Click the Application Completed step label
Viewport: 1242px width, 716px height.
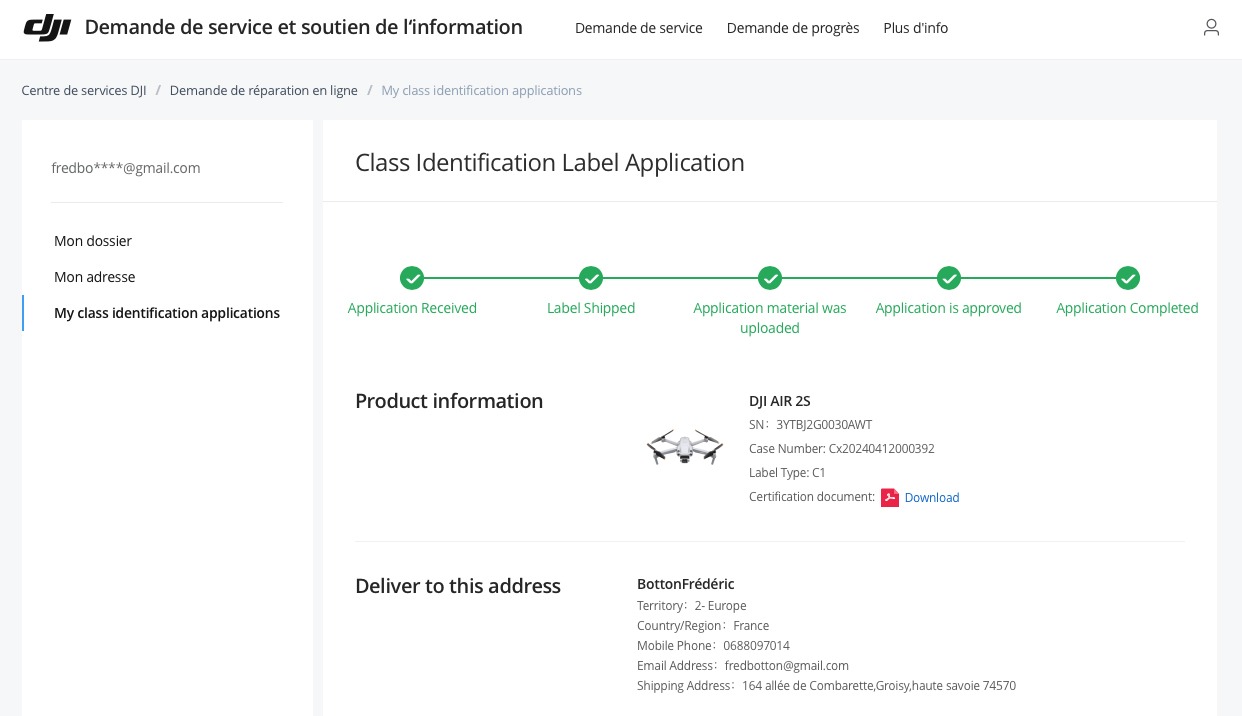pyautogui.click(x=1128, y=308)
